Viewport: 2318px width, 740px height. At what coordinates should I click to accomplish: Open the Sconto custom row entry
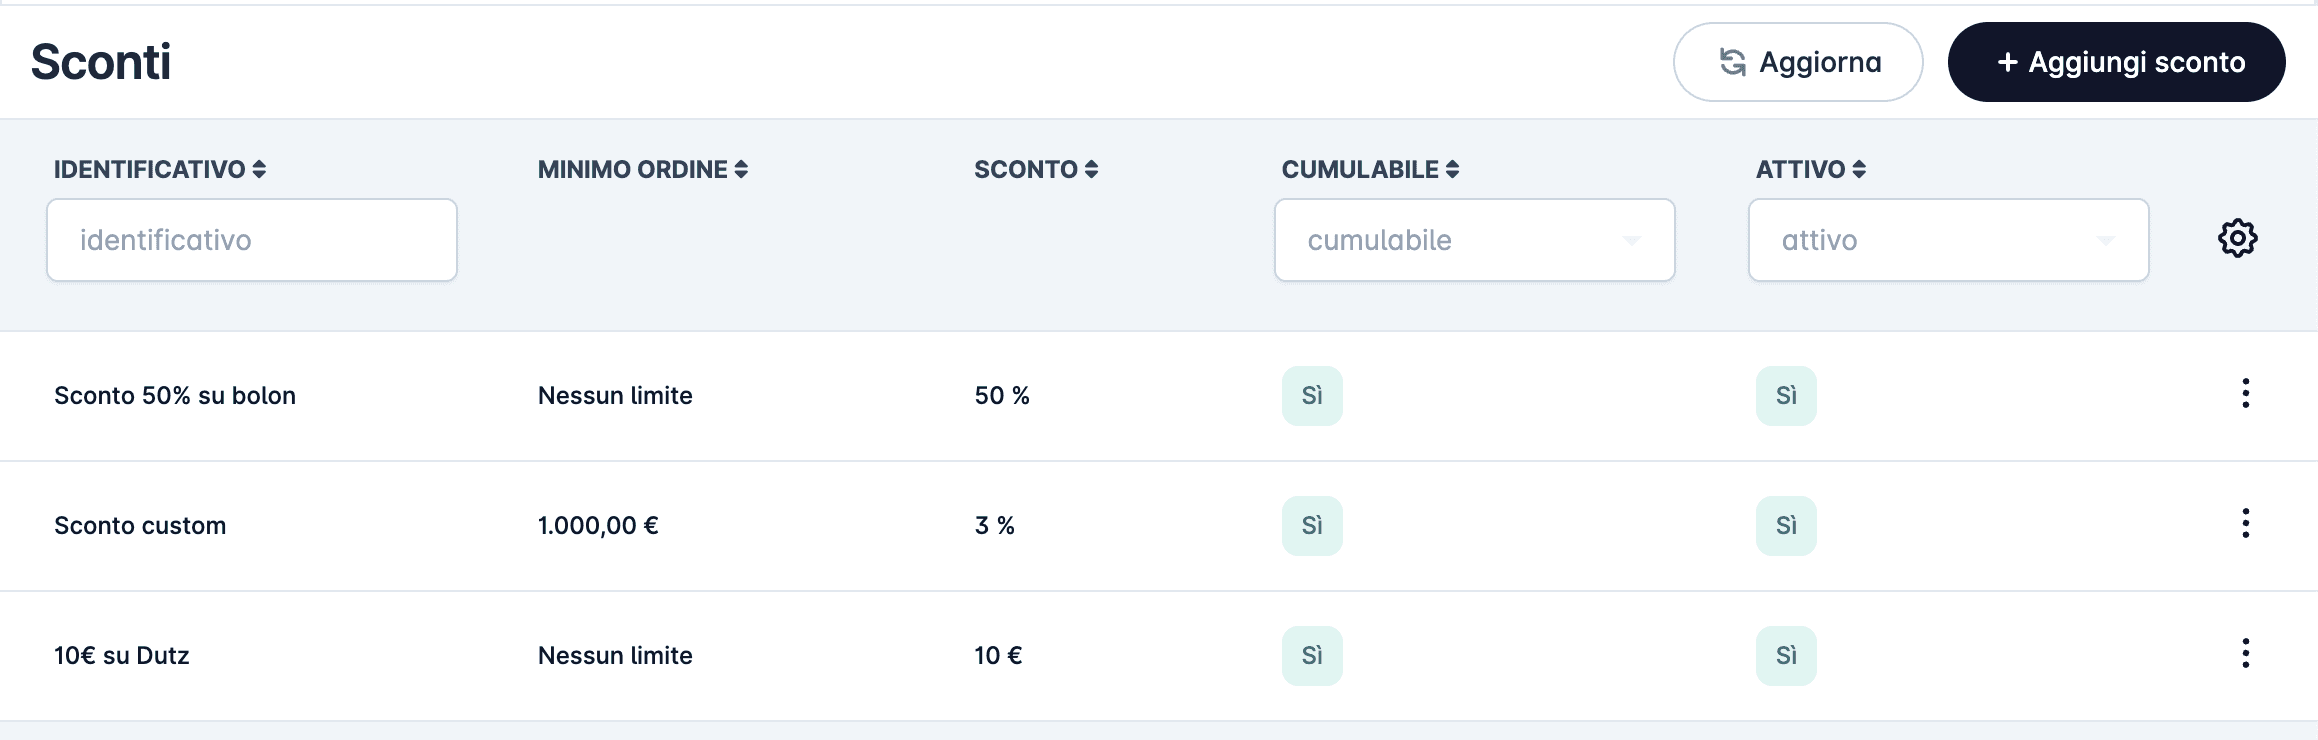pos(140,525)
